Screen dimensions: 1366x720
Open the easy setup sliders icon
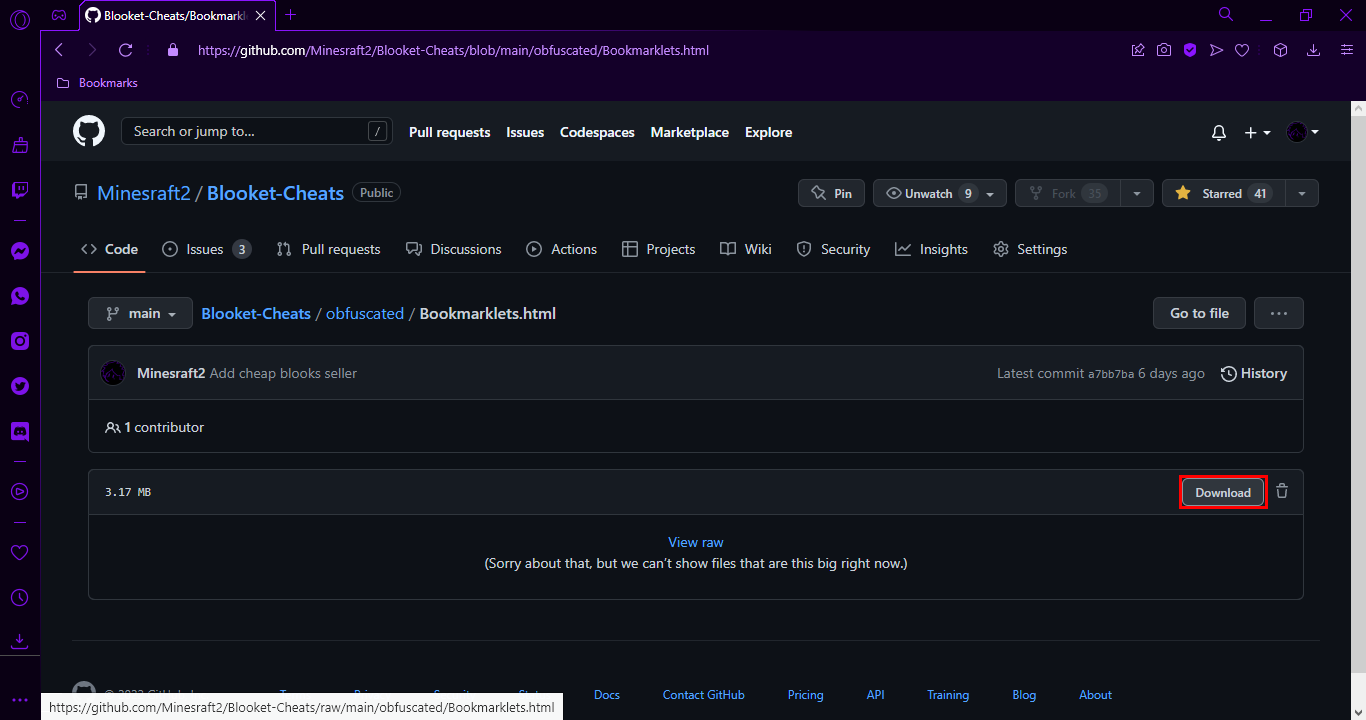[1346, 50]
